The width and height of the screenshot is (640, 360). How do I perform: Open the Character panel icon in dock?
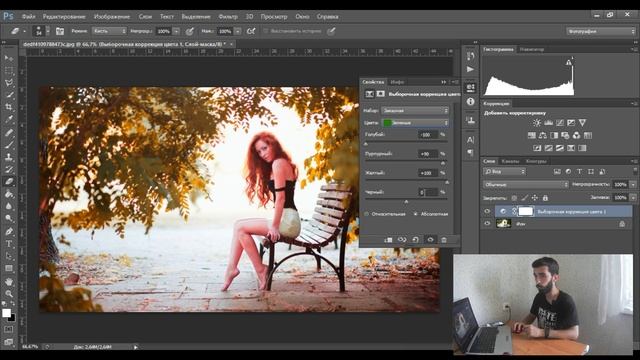point(471,140)
